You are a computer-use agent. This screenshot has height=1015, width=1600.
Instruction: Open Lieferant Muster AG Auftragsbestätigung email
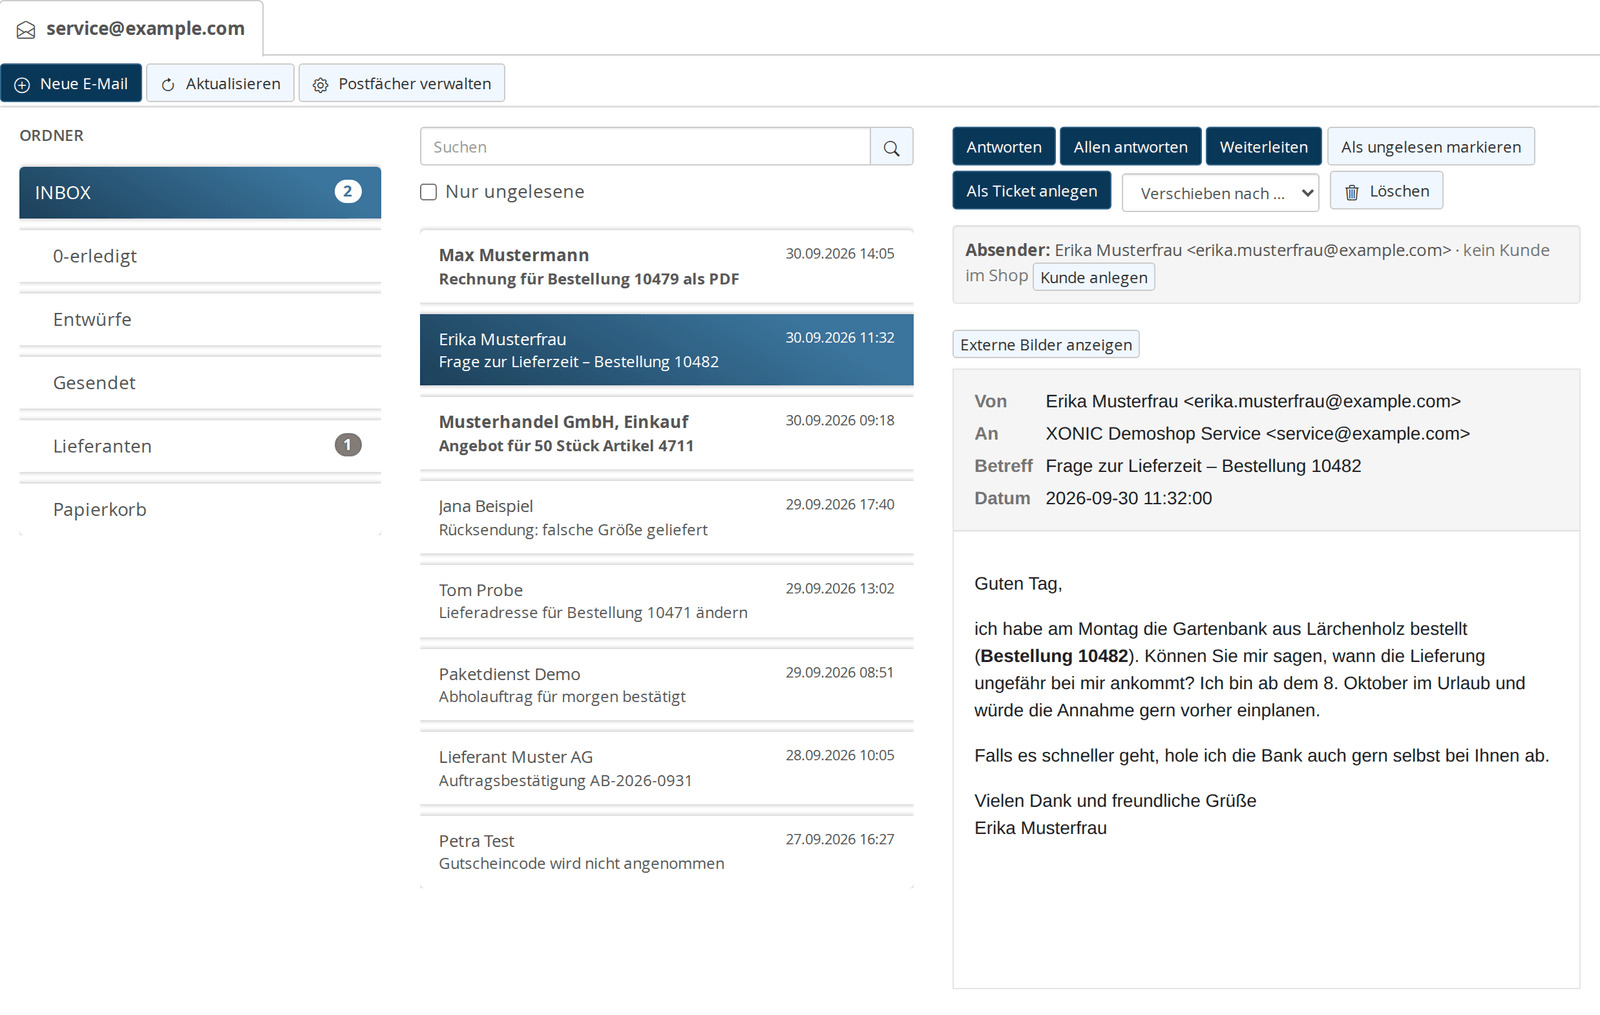pos(666,768)
